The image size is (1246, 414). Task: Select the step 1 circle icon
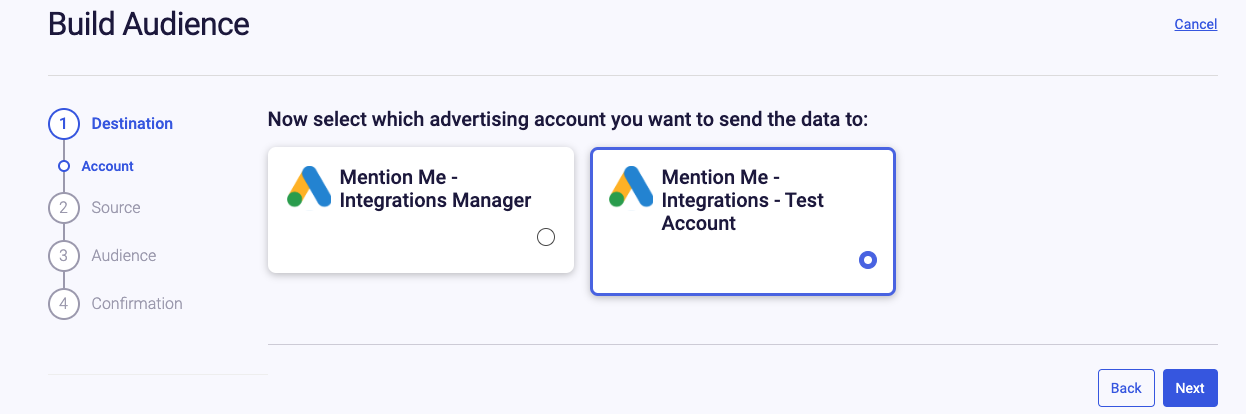click(63, 124)
